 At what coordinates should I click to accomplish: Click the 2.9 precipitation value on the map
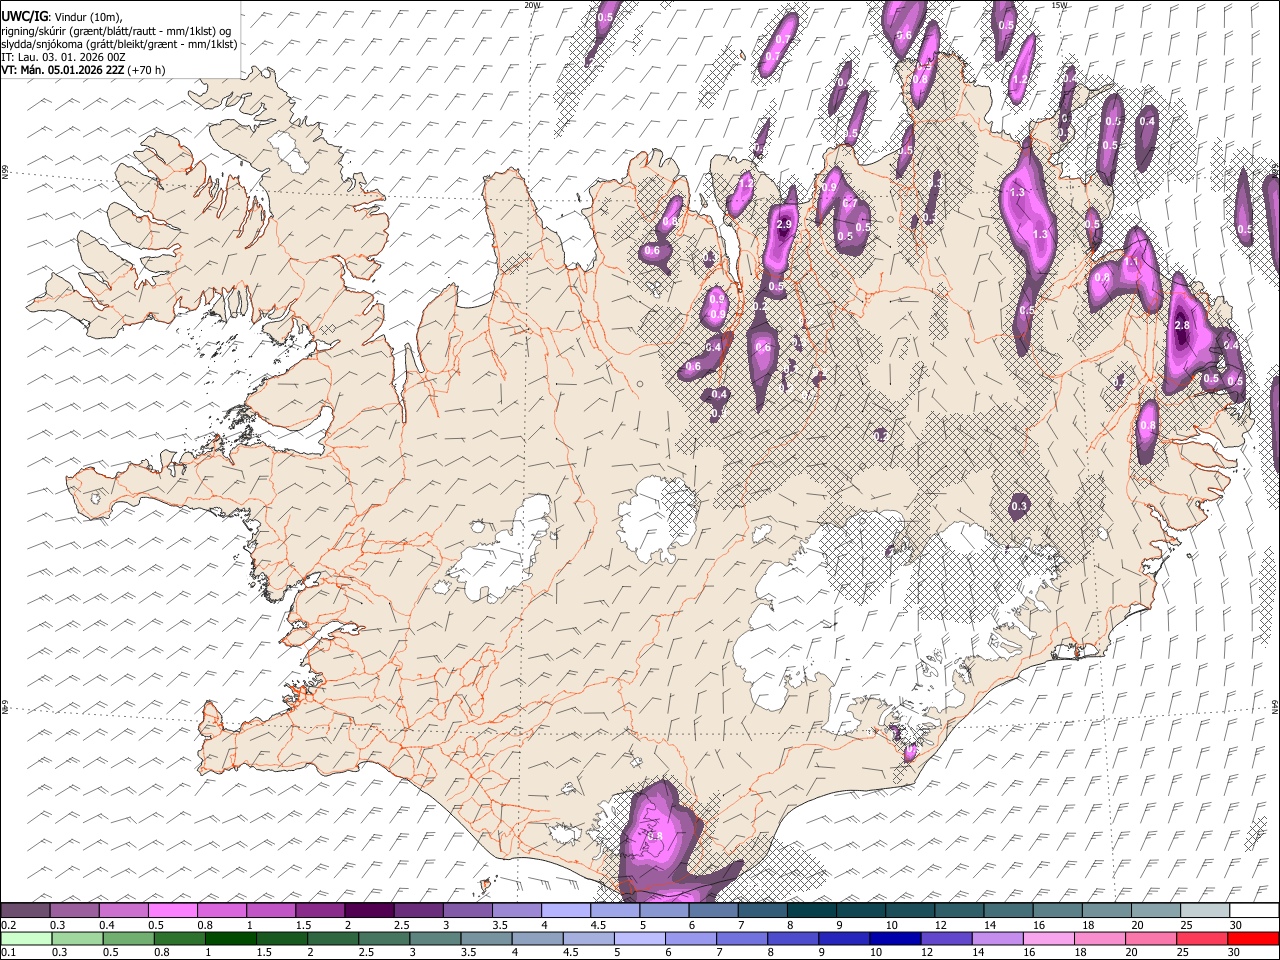coord(784,225)
